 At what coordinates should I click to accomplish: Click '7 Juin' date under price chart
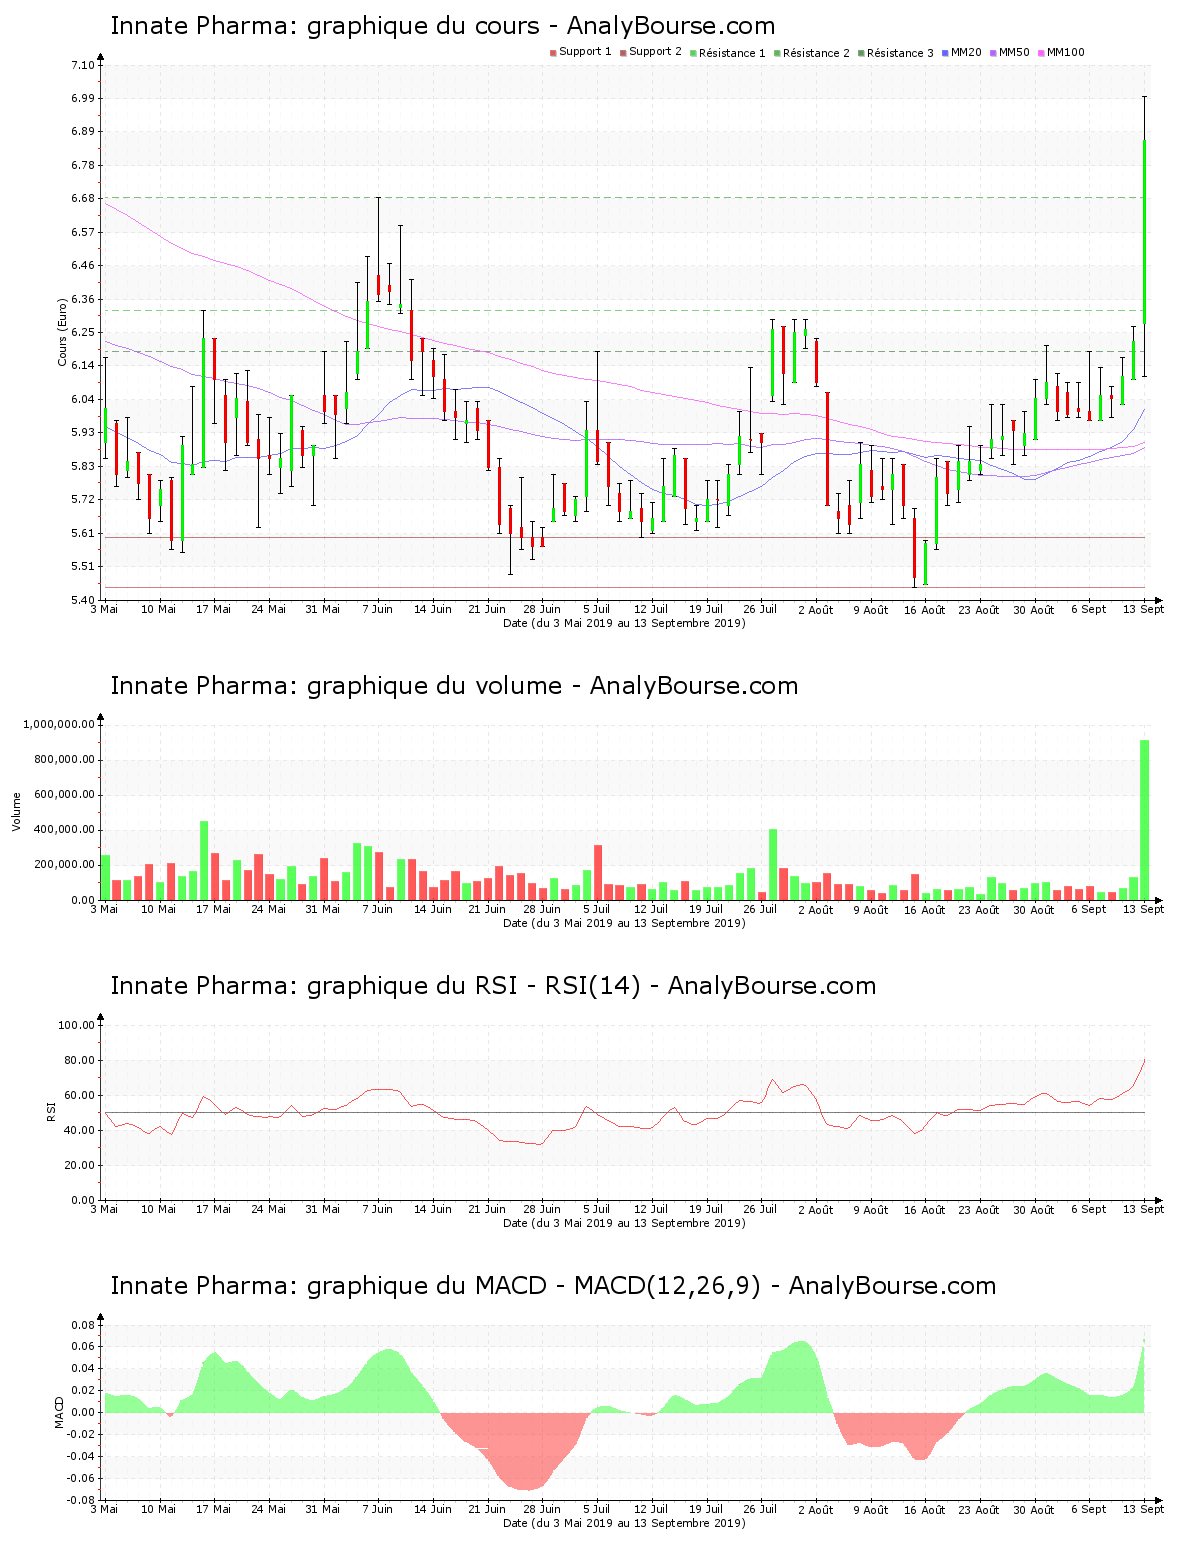click(x=378, y=609)
